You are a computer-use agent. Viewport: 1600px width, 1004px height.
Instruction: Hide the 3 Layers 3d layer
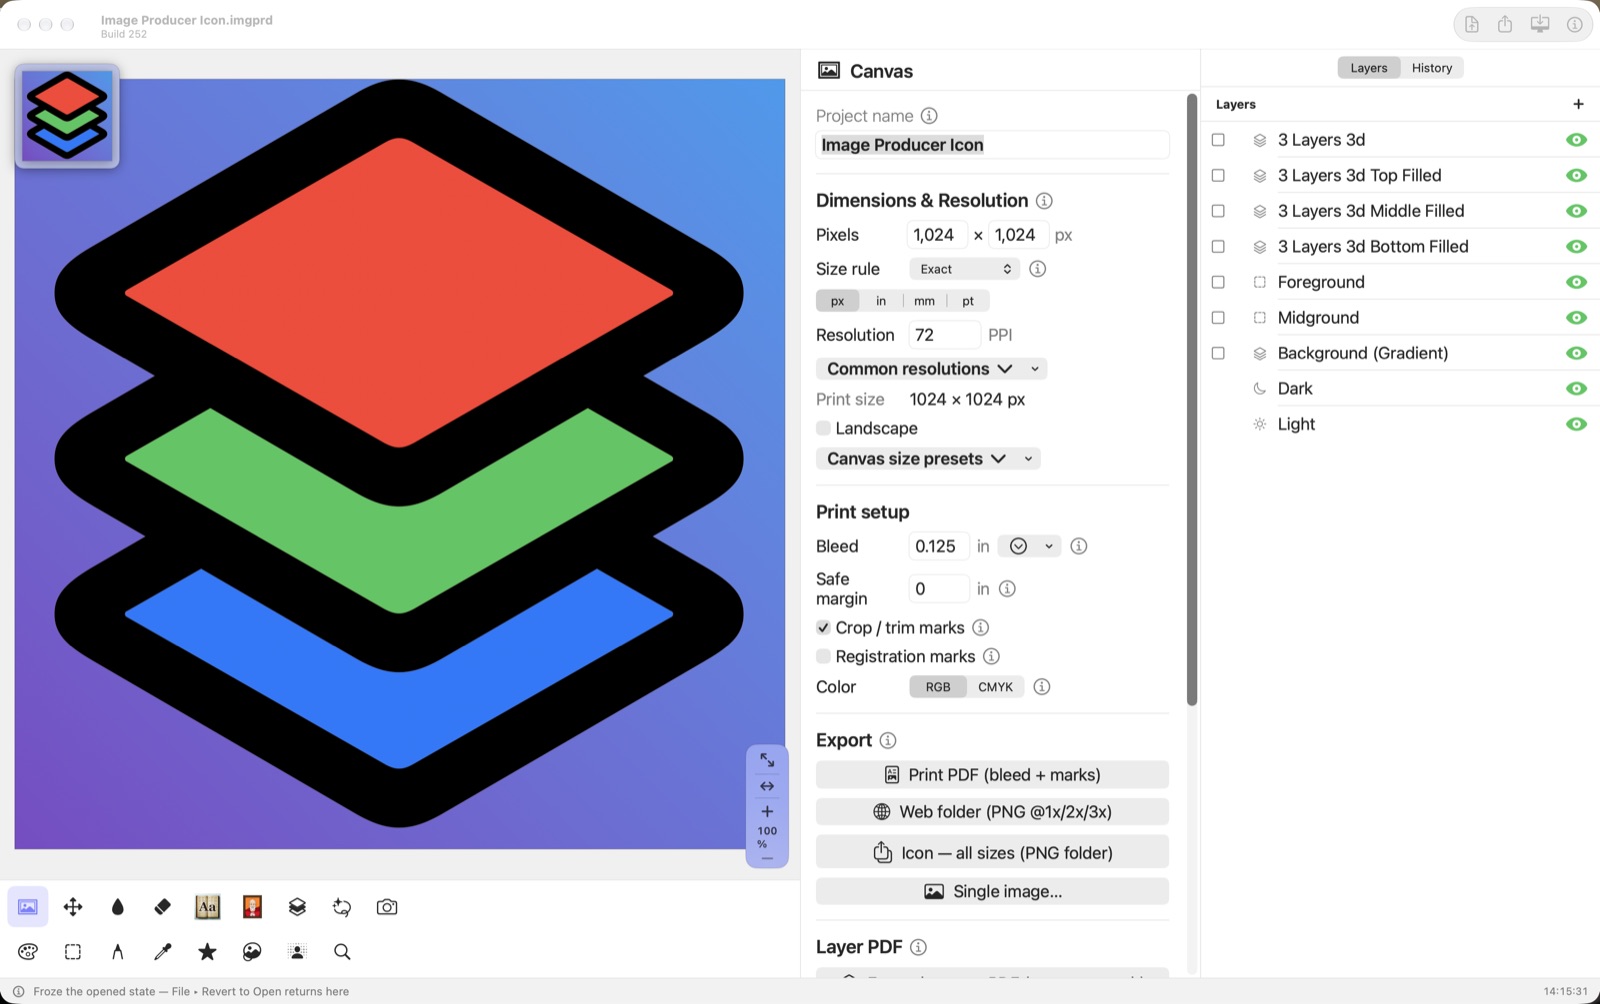click(x=1576, y=140)
